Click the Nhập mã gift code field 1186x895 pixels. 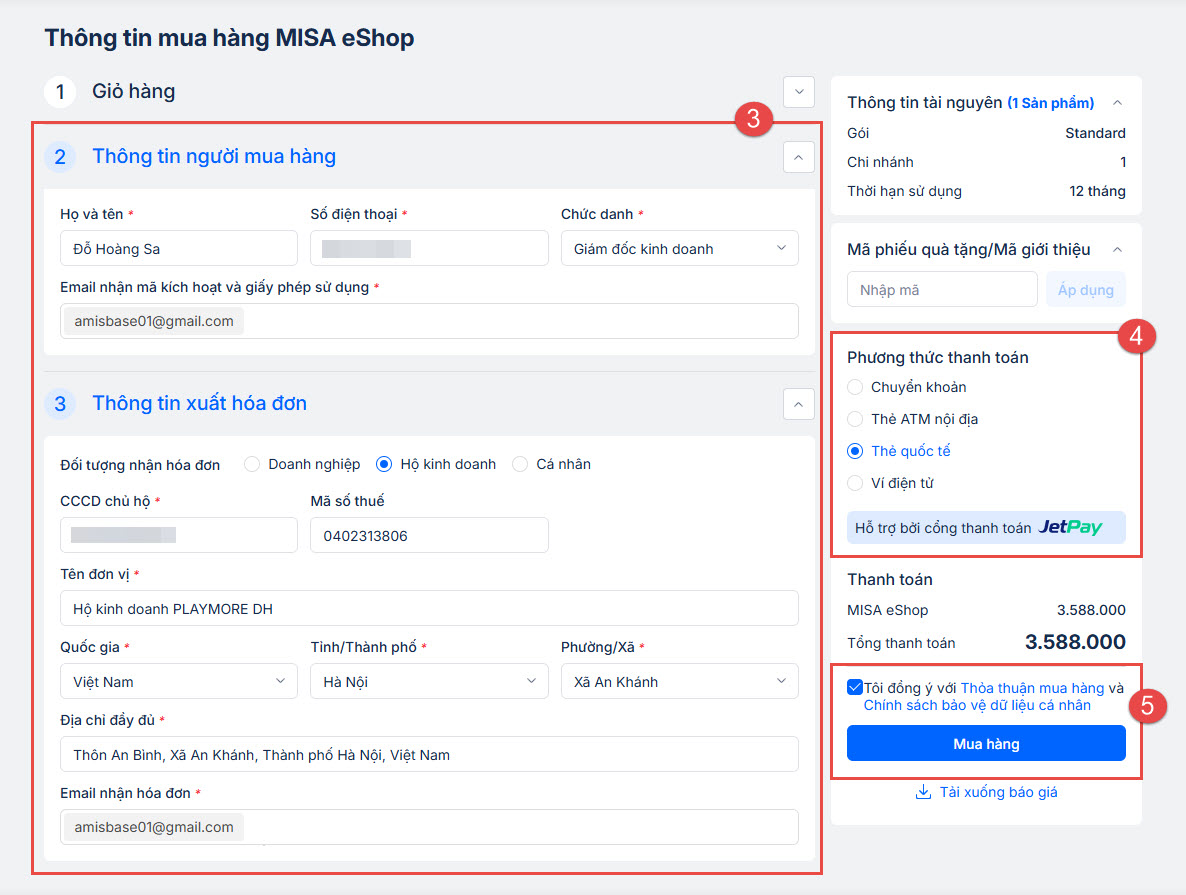[x=942, y=290]
